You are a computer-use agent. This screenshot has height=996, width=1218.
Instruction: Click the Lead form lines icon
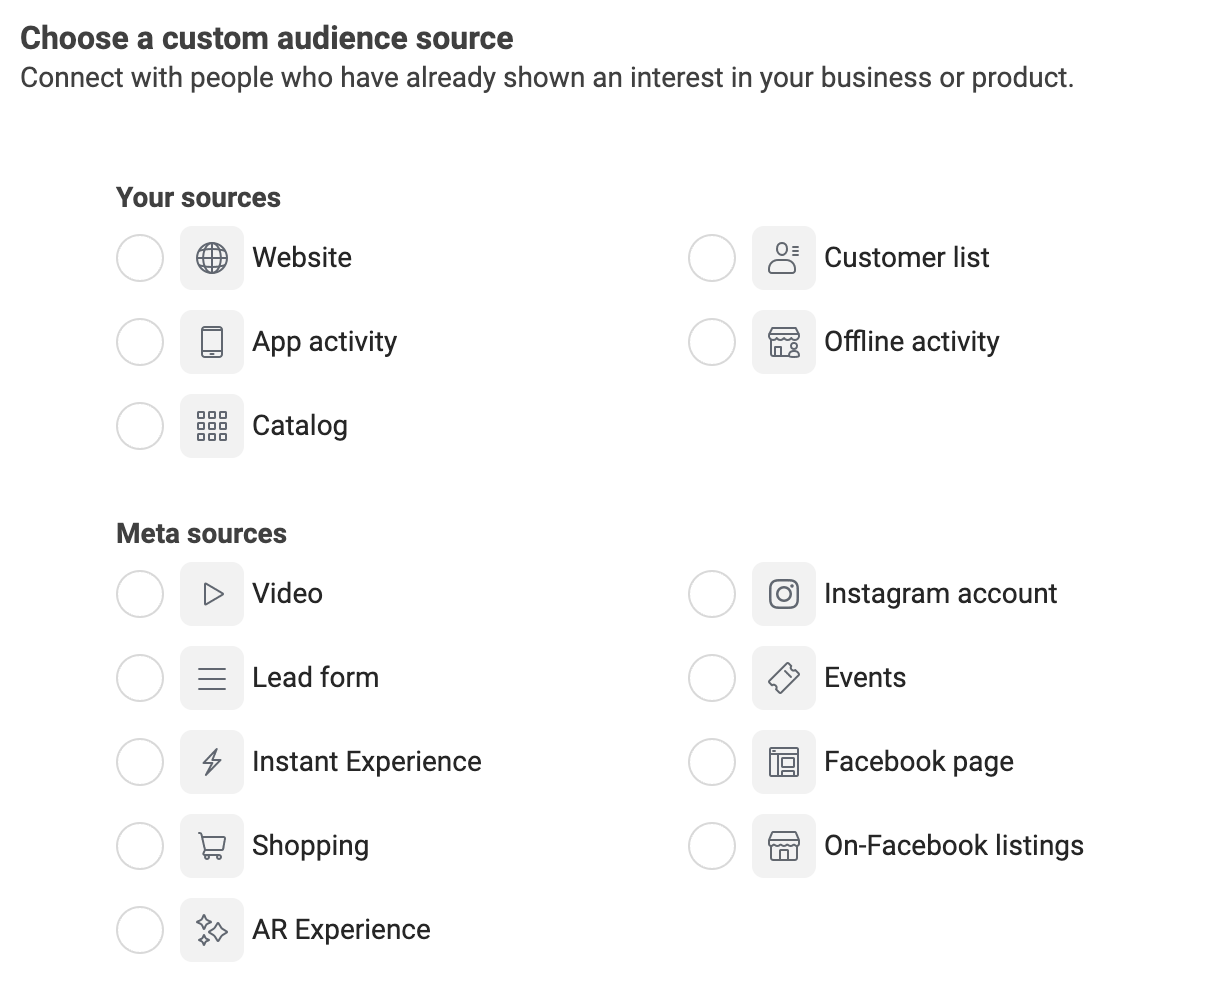(212, 678)
